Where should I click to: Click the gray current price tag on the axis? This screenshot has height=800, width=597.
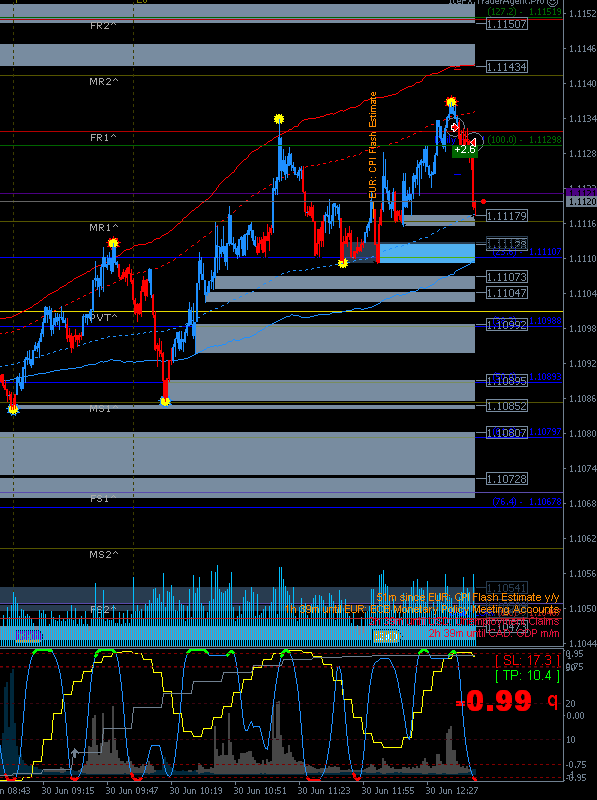coord(581,202)
